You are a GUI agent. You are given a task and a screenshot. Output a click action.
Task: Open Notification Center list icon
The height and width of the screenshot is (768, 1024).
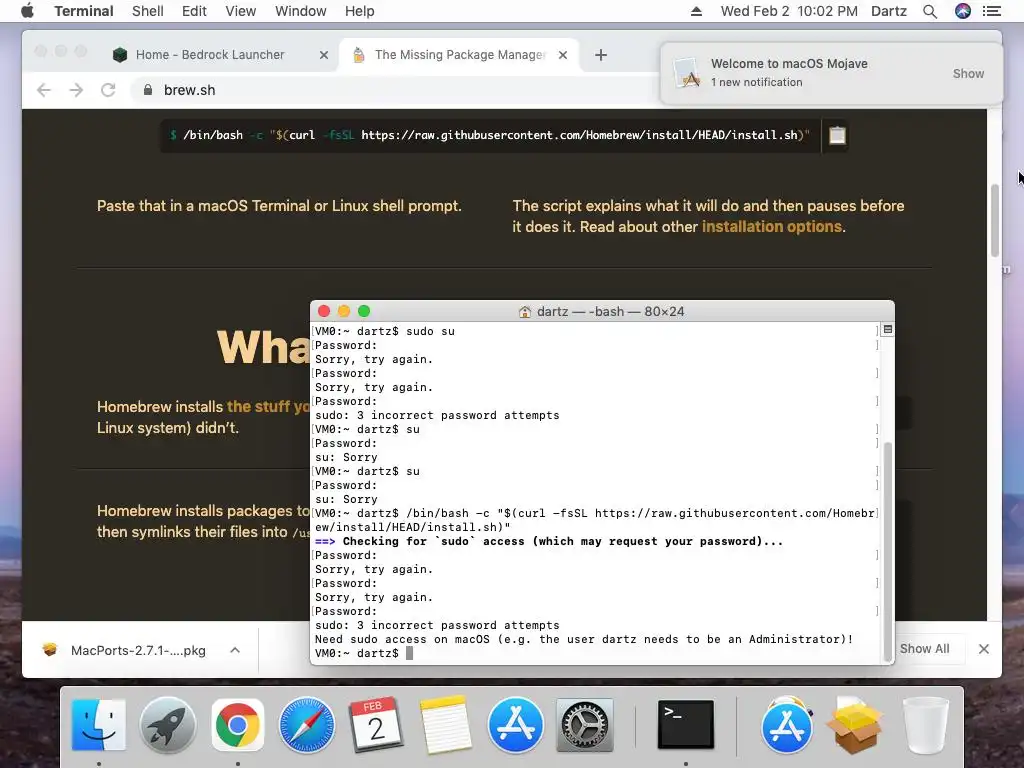click(x=992, y=11)
